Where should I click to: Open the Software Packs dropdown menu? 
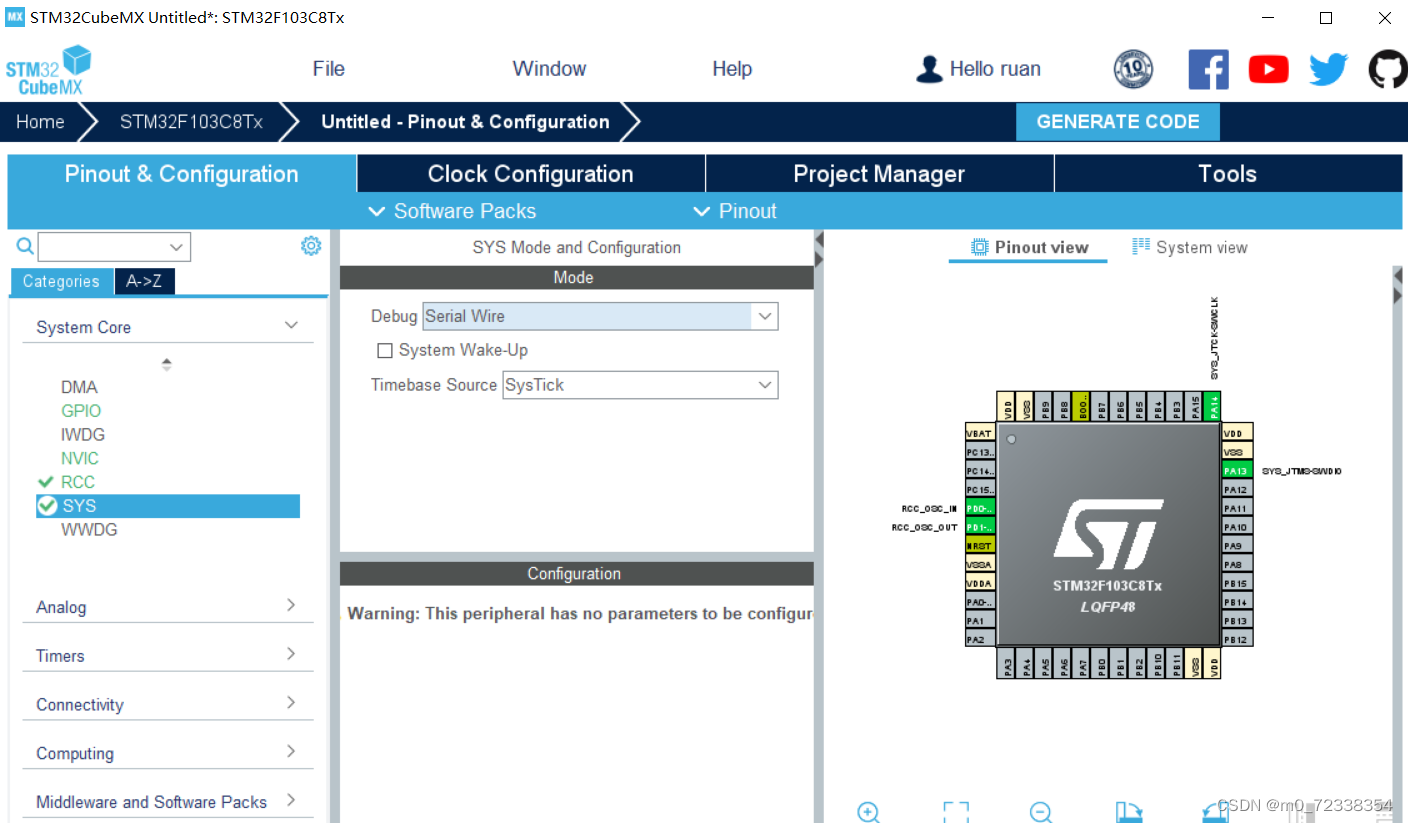point(452,211)
